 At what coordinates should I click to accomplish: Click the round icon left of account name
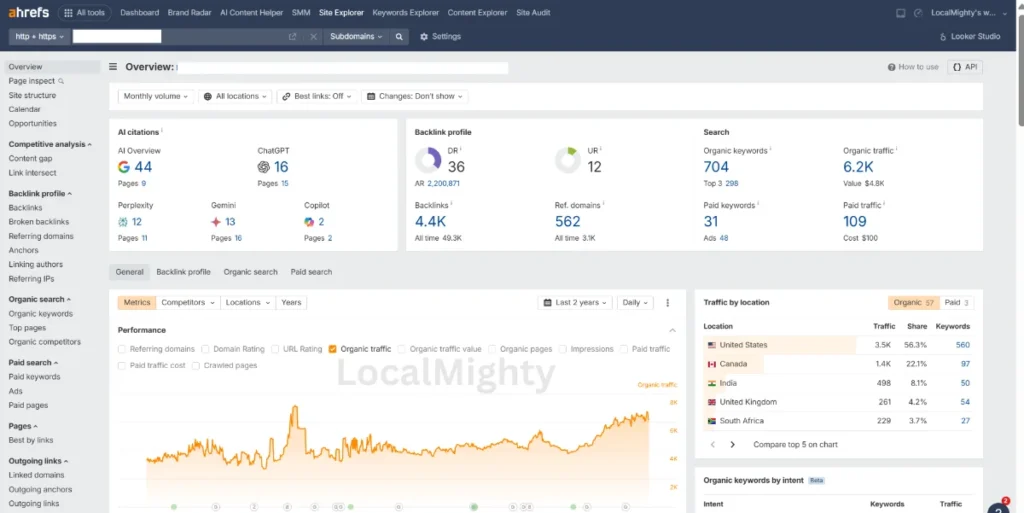918,13
